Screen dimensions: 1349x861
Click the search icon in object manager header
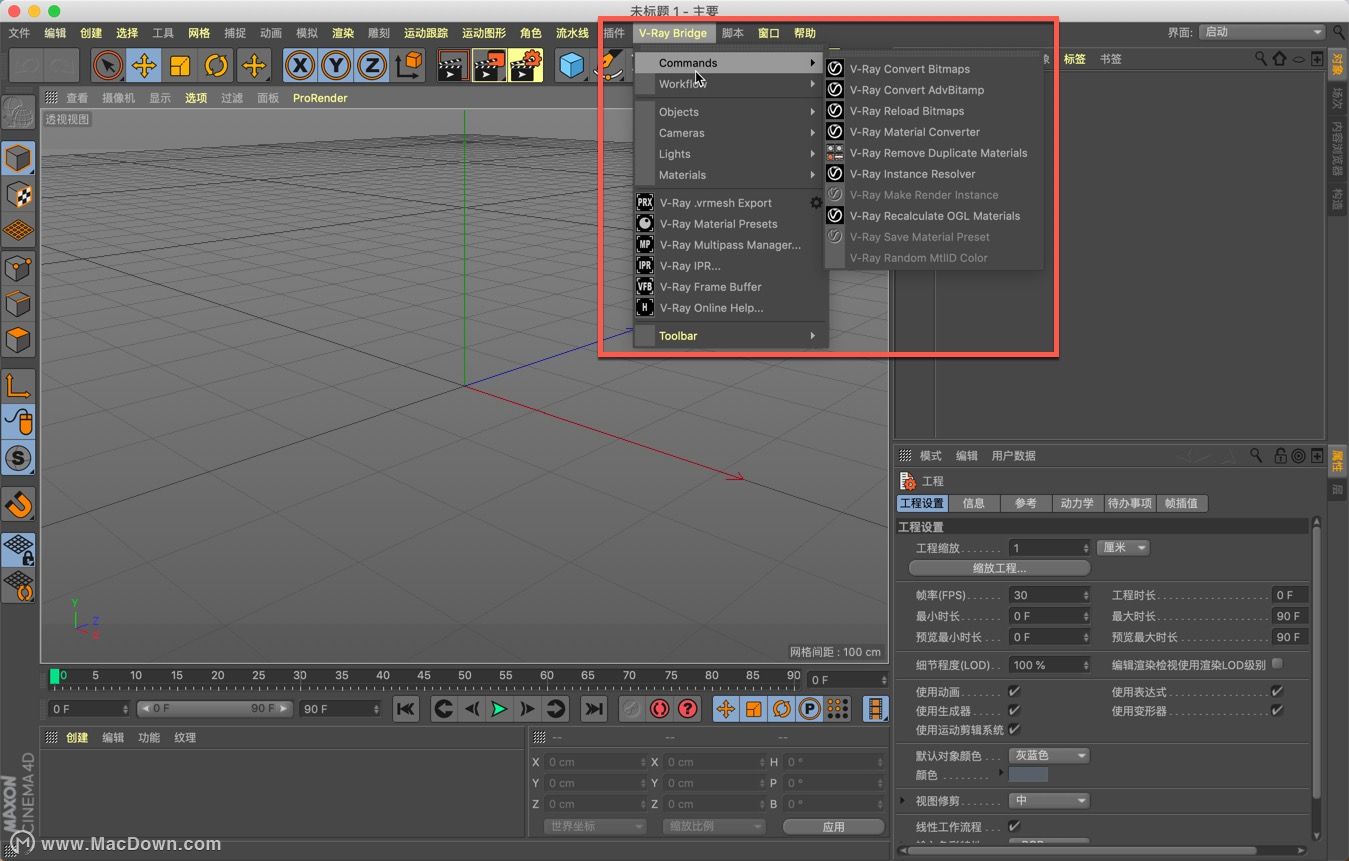click(x=1261, y=59)
